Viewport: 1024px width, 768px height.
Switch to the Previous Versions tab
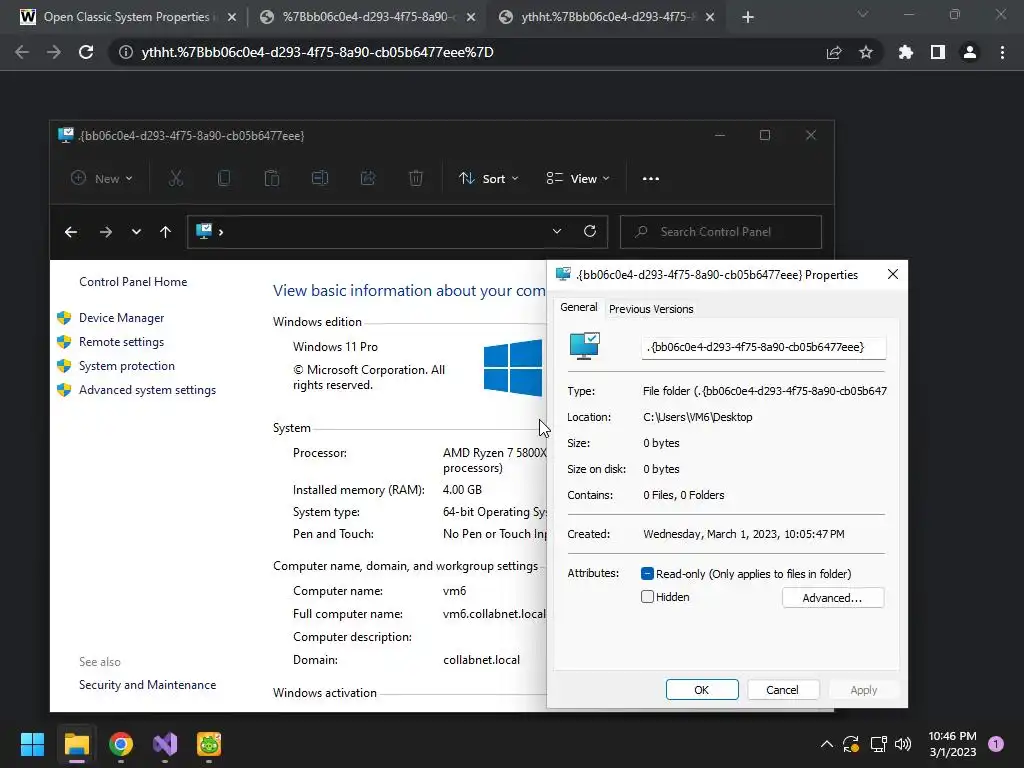[x=651, y=309]
